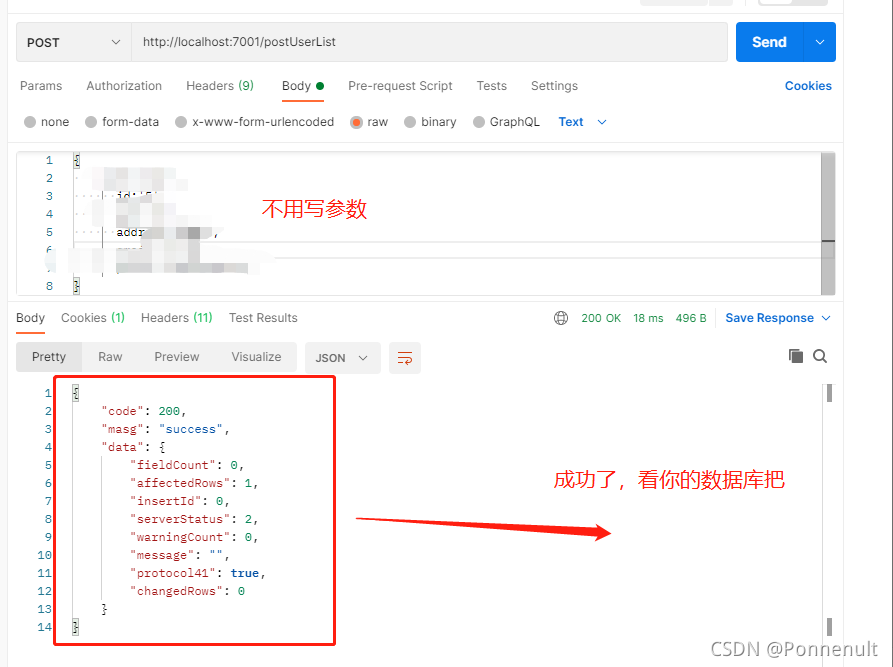This screenshot has height=667, width=893.
Task: Click the network status globe icon
Action: coord(561,317)
